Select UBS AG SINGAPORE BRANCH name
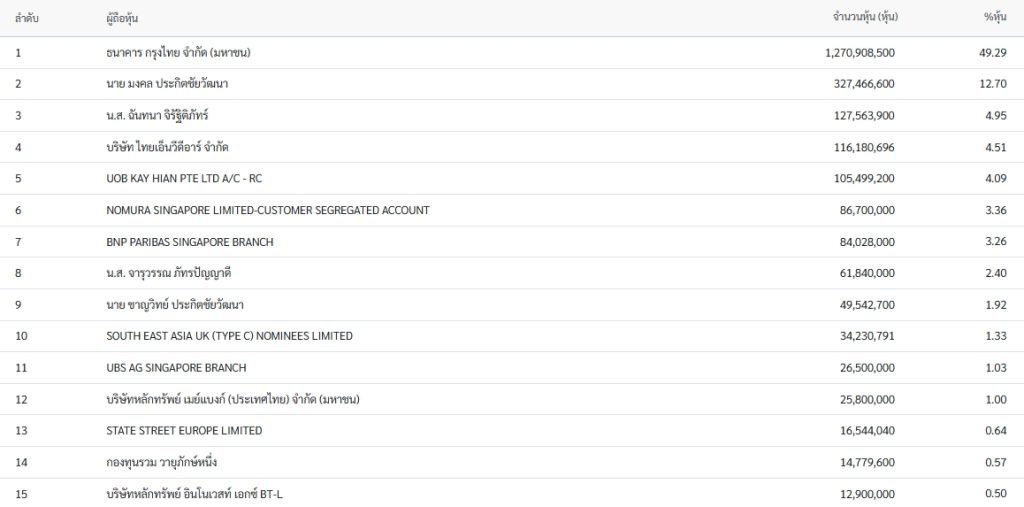Screen dimensions: 1024x507 tap(176, 368)
